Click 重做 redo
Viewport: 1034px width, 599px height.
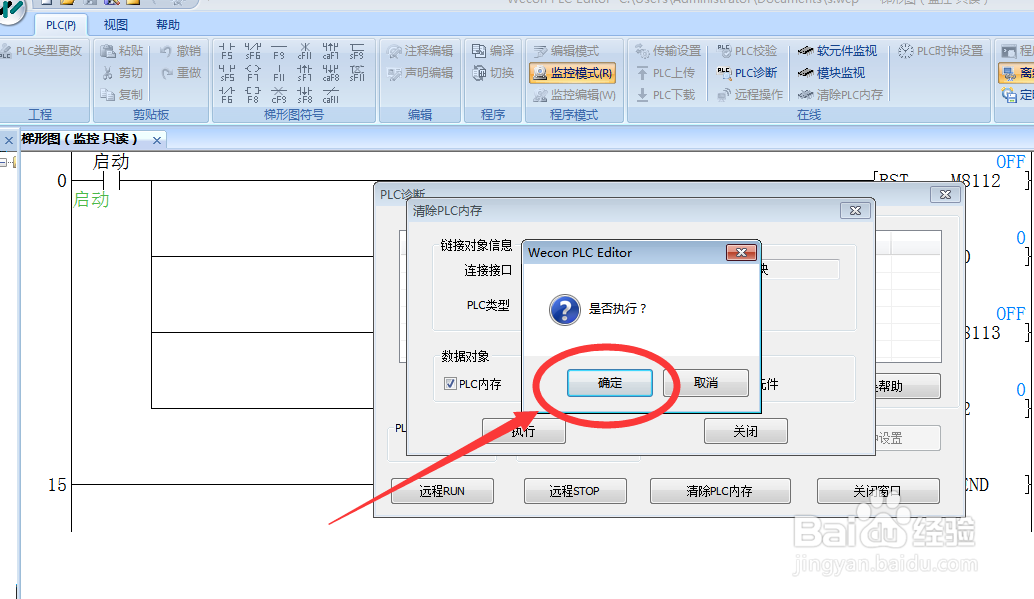point(181,73)
